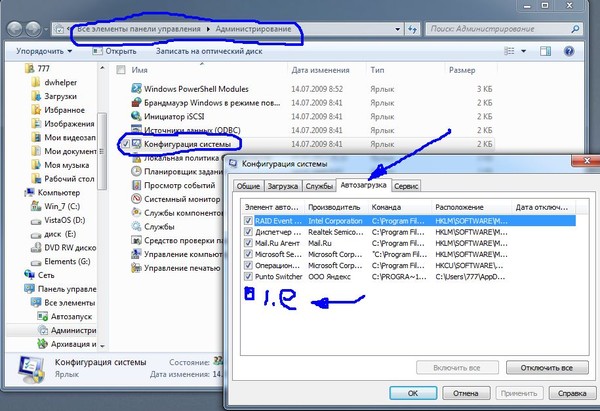Click the Отключить все button

pos(547,368)
